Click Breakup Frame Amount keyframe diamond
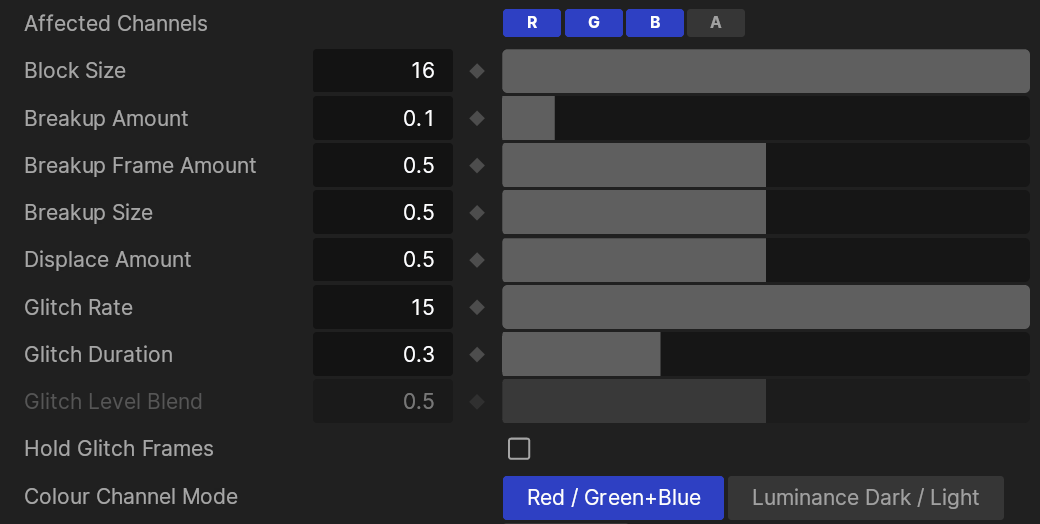This screenshot has width=1040, height=524. click(x=477, y=165)
